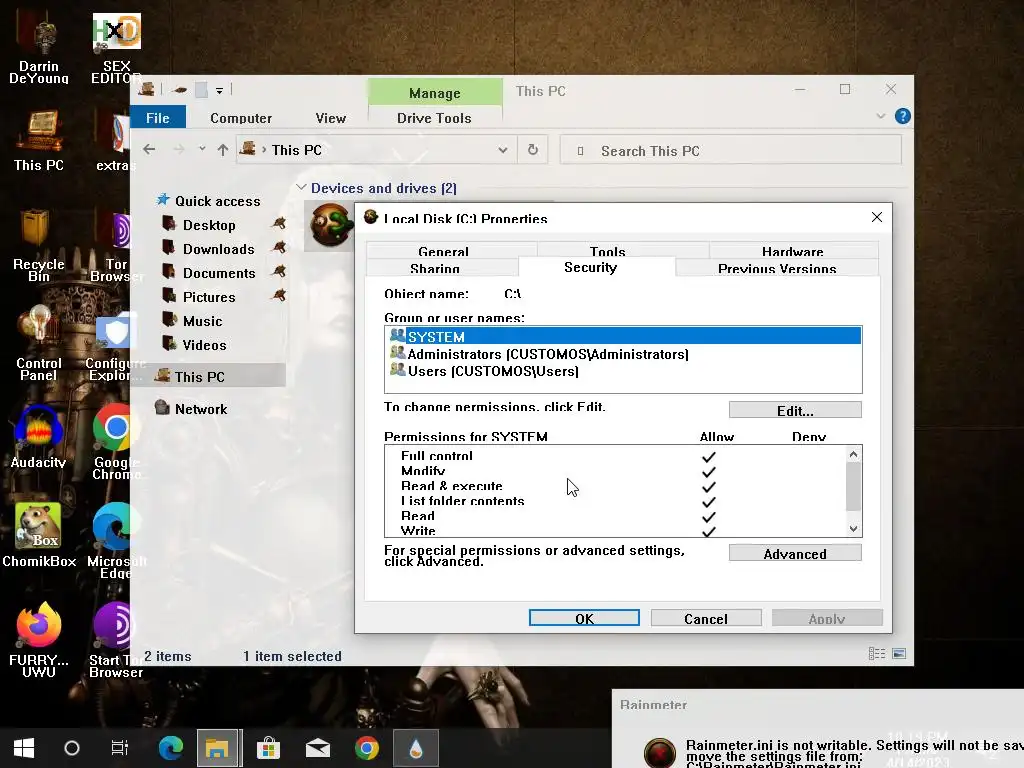
Task: Open Microsoft Store from the taskbar
Action: pyautogui.click(x=268, y=748)
